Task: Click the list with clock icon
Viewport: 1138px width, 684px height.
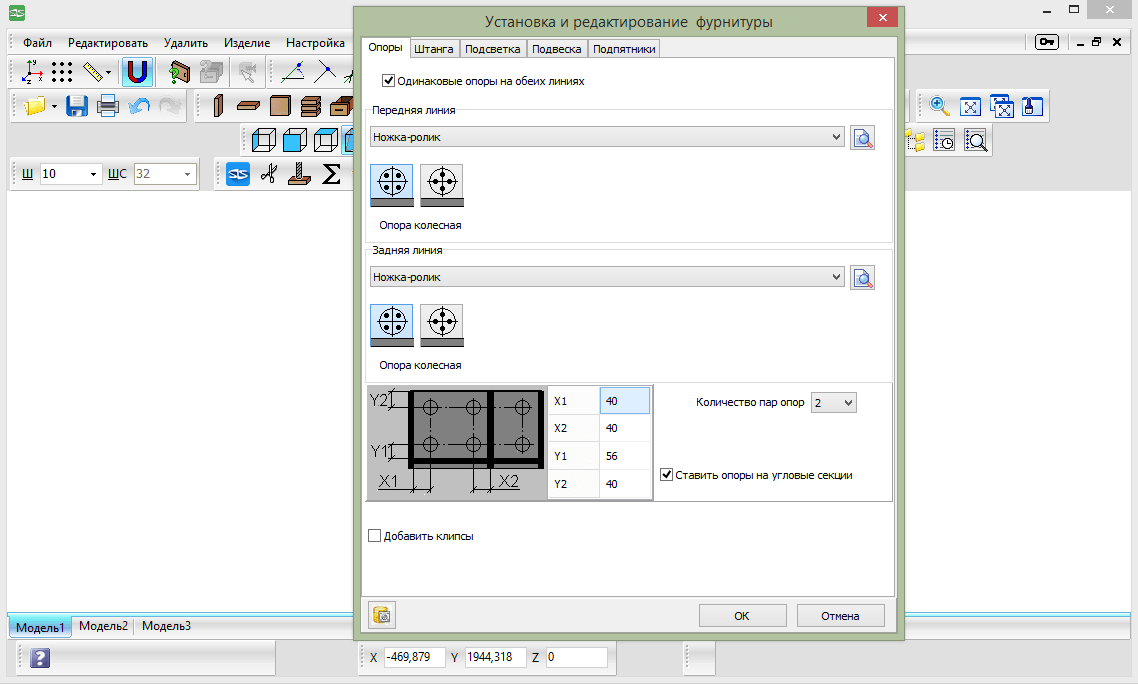Action: pos(943,139)
